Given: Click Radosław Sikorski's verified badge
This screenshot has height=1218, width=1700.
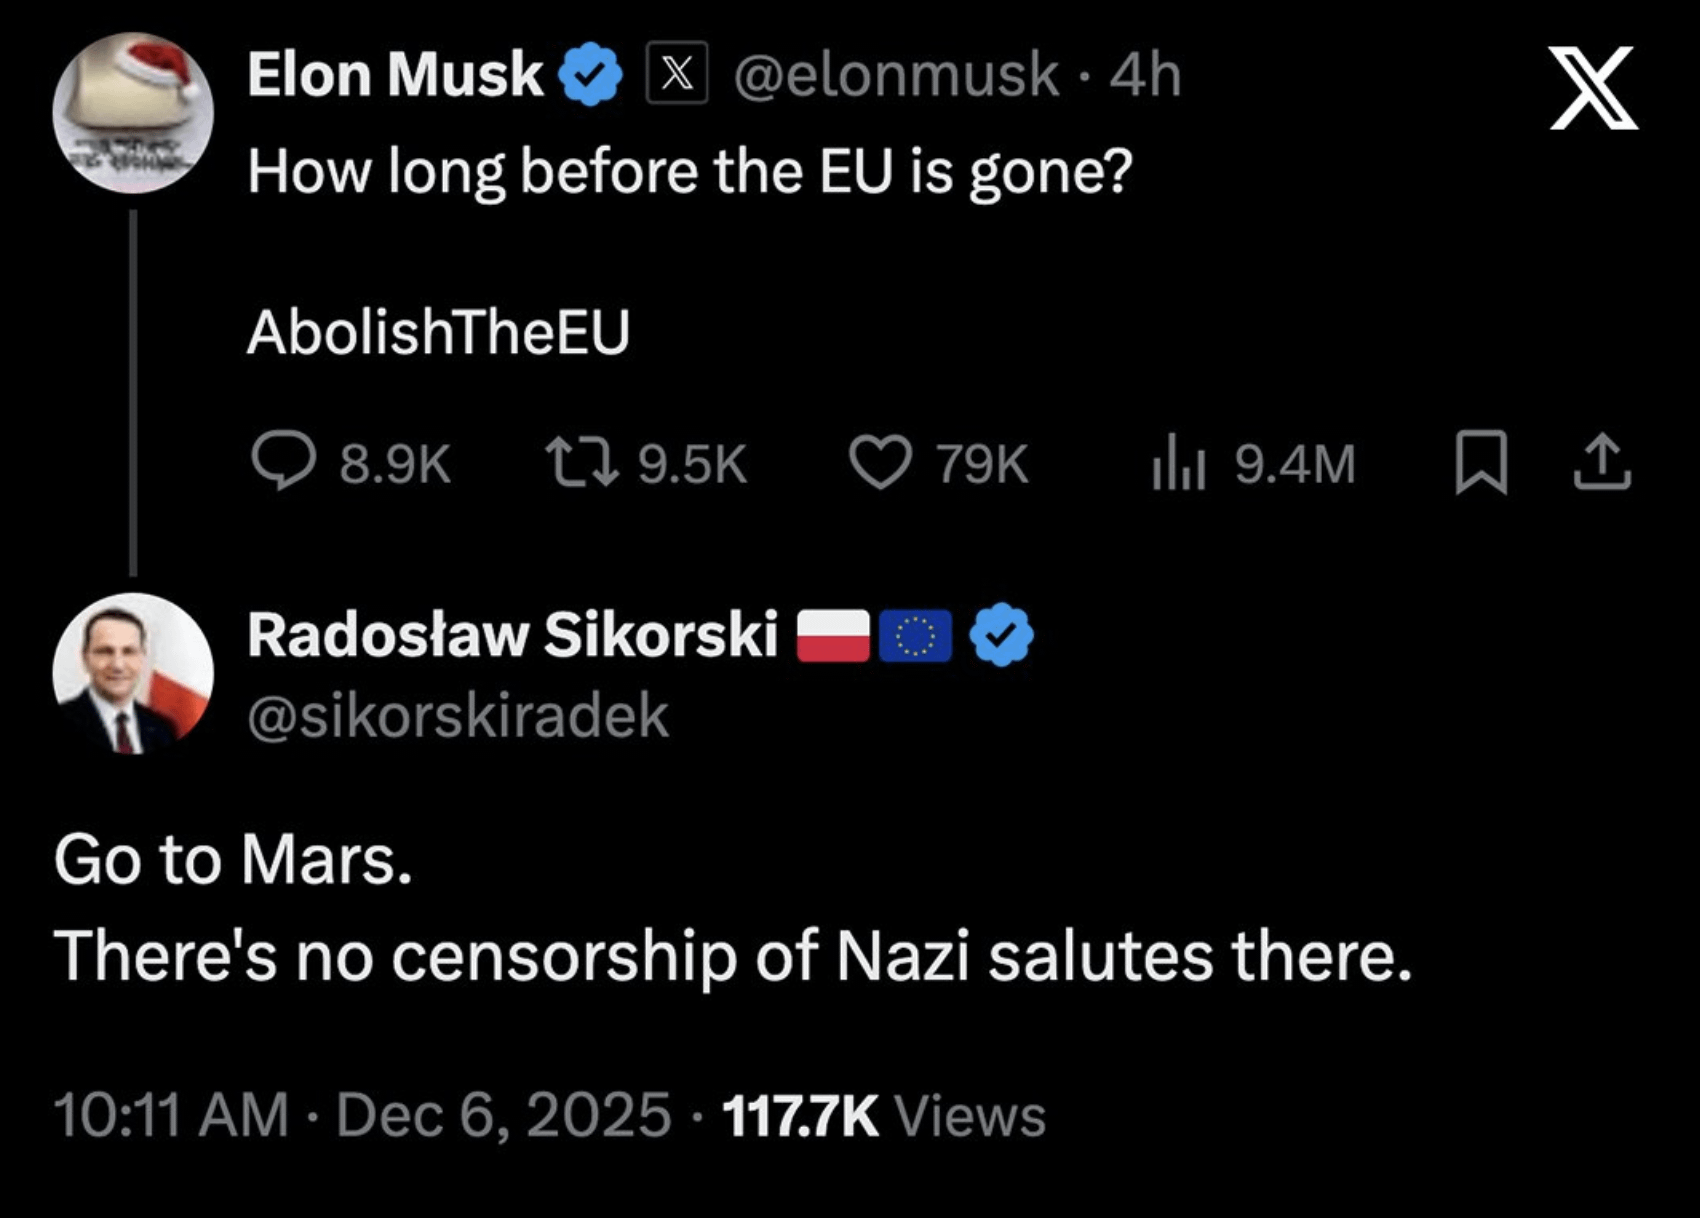Looking at the screenshot, I should (1003, 635).
